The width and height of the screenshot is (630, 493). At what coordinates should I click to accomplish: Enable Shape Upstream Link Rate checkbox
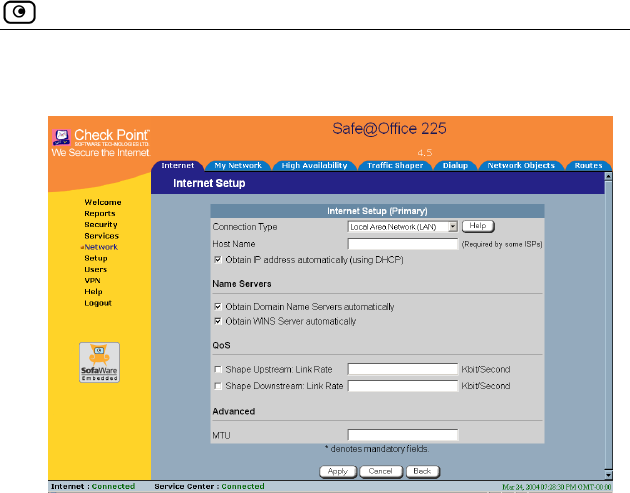tap(218, 369)
